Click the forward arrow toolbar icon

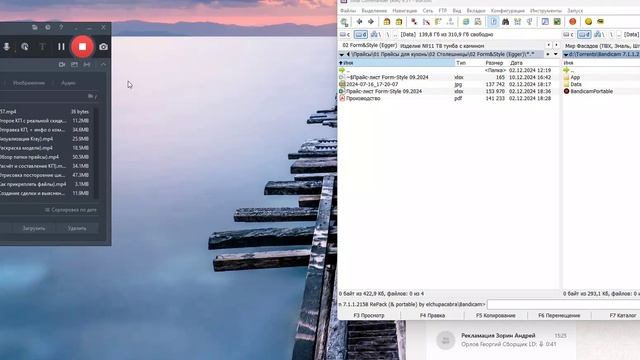371,22
